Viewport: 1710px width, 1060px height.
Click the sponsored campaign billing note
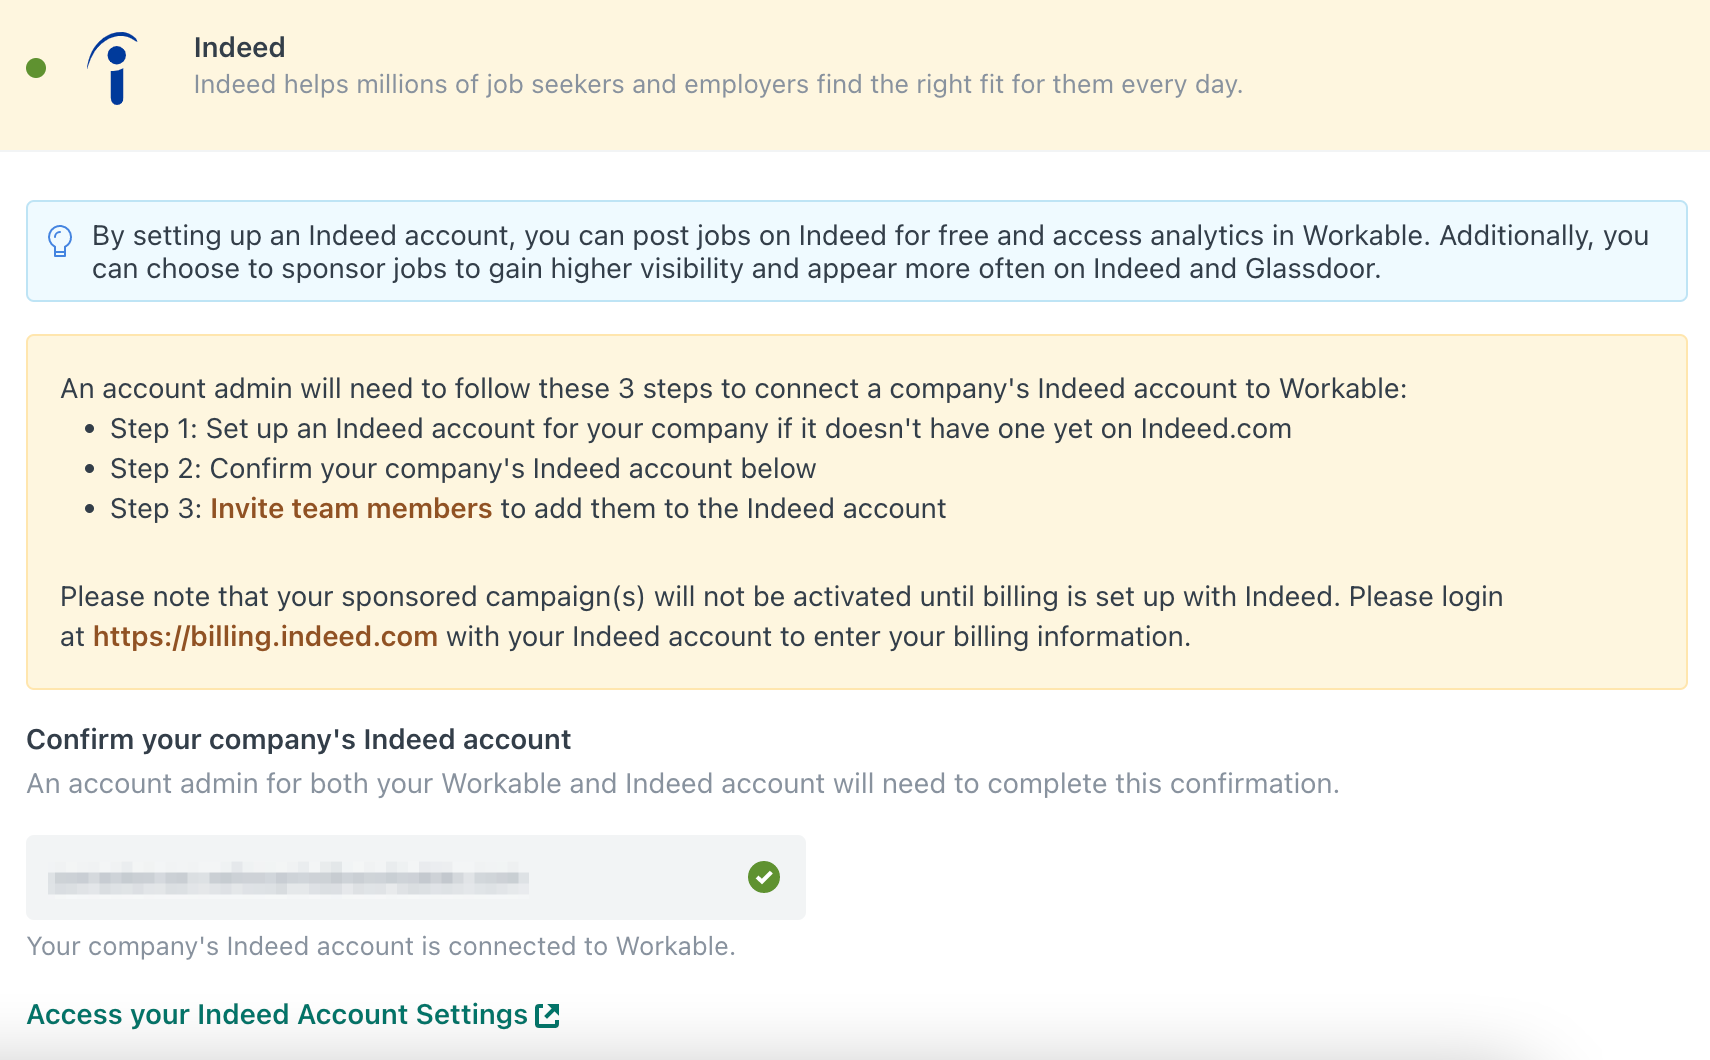[781, 616]
